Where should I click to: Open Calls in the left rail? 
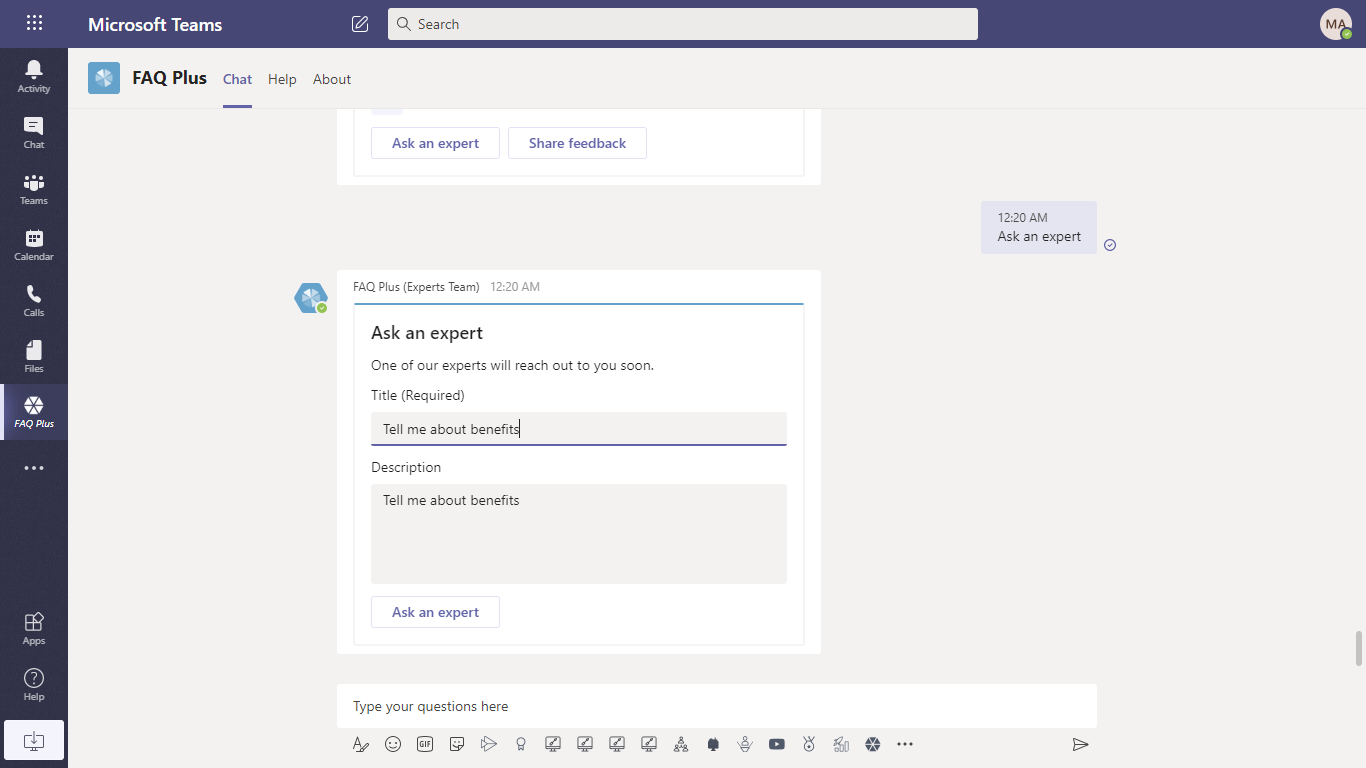(34, 300)
